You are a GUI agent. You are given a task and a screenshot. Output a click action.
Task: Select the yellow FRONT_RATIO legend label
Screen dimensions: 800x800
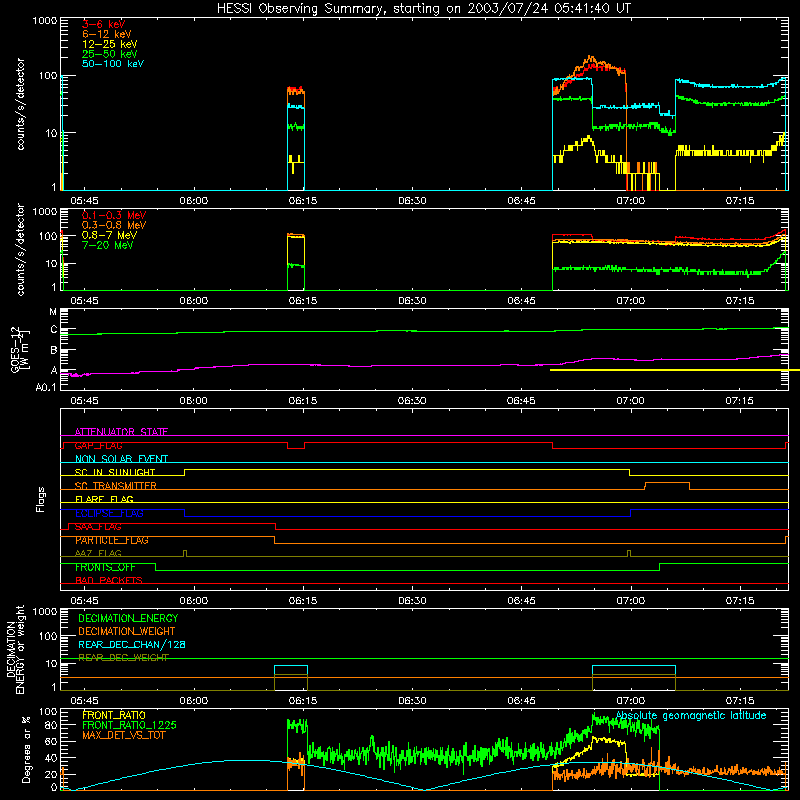(x=114, y=715)
